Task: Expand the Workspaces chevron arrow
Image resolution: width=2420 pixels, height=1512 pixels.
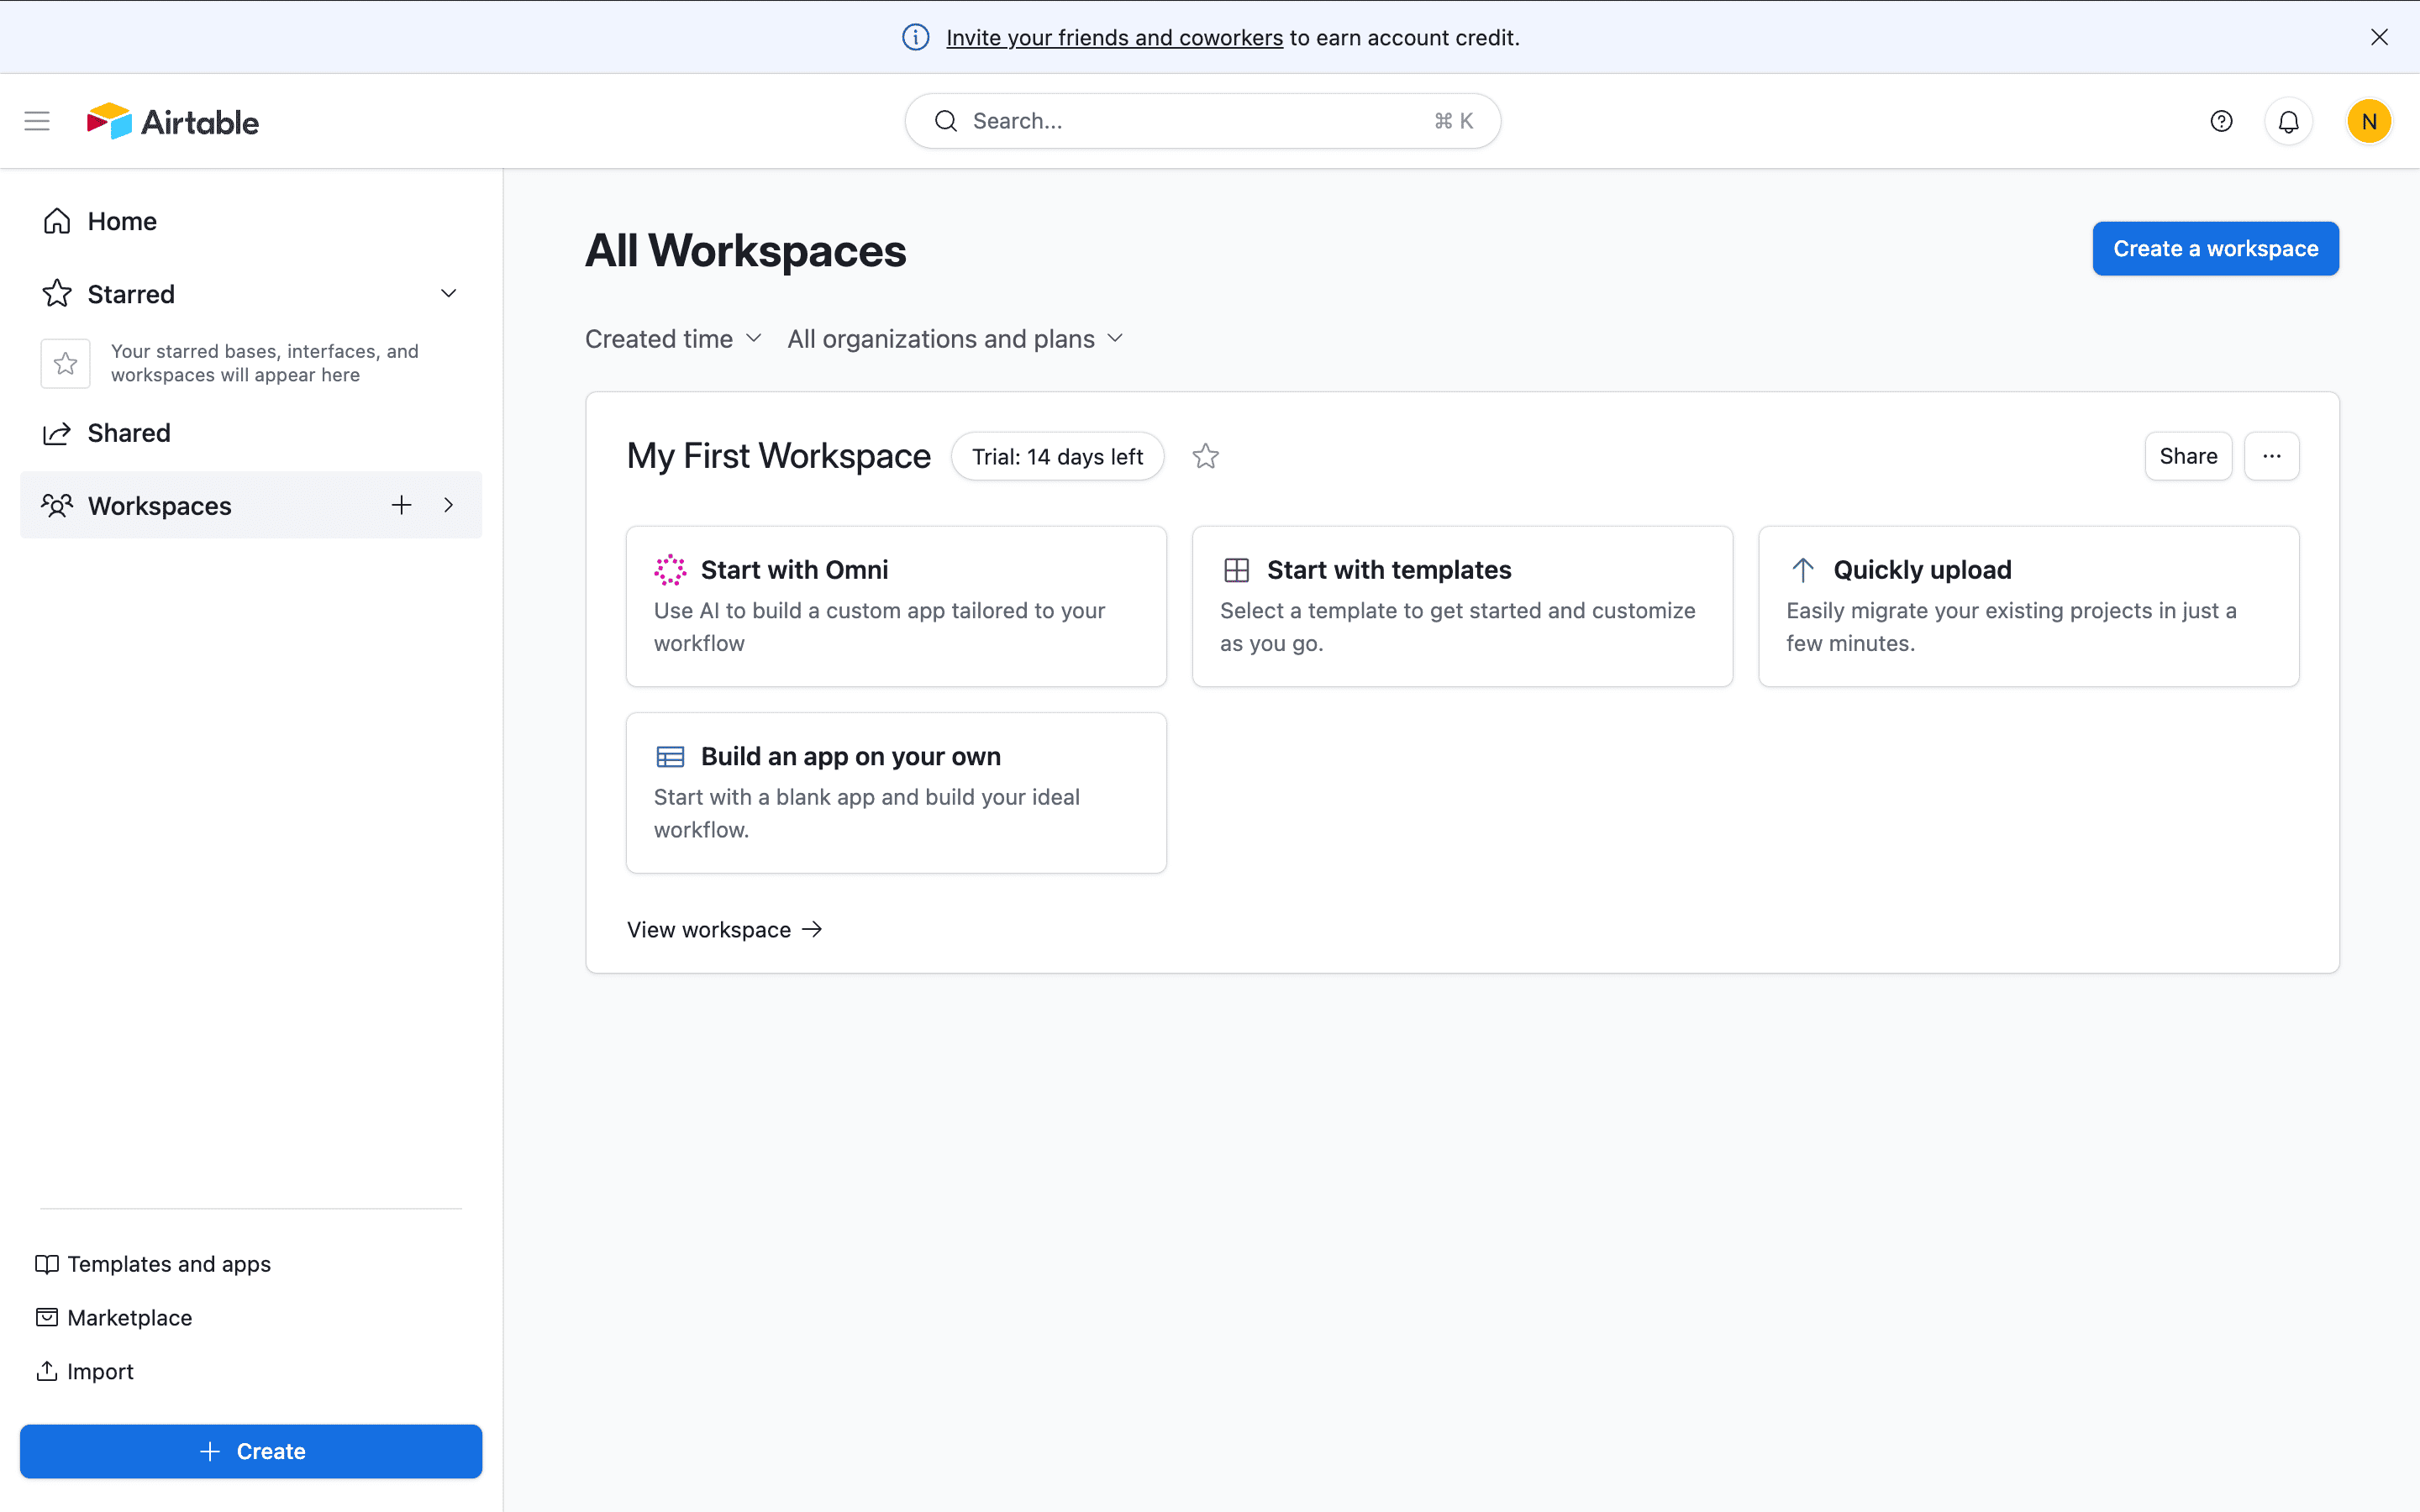Action: (449, 505)
